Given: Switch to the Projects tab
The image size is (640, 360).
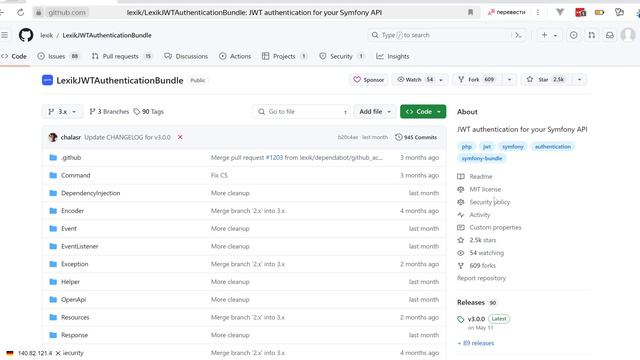Looking at the screenshot, I should pos(284,56).
